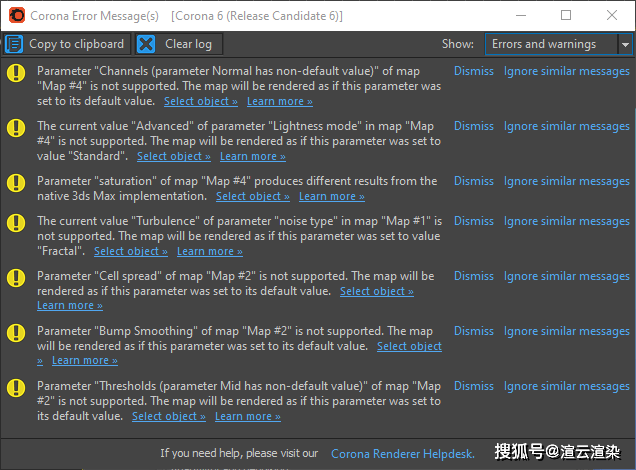Click warning icon for Lightness mode message
Image resolution: width=636 pixels, height=470 pixels.
[16, 128]
